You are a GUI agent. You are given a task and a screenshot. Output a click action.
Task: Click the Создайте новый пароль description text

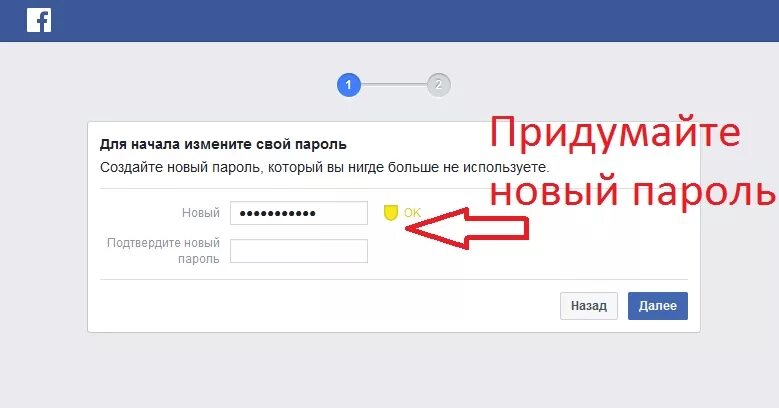coord(324,167)
